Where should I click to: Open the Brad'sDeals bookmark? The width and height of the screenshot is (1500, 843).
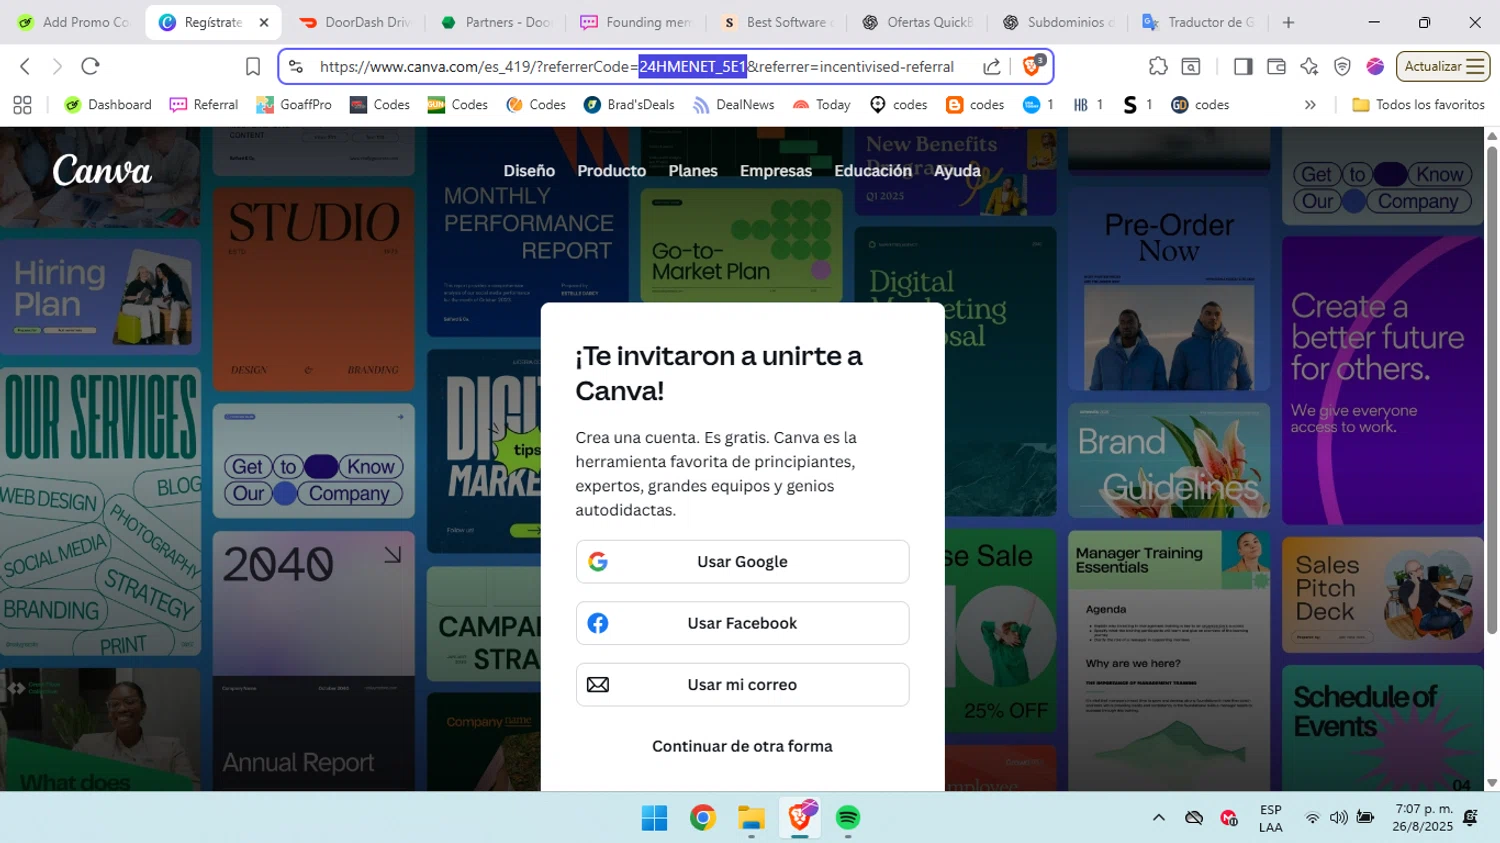pyautogui.click(x=629, y=104)
